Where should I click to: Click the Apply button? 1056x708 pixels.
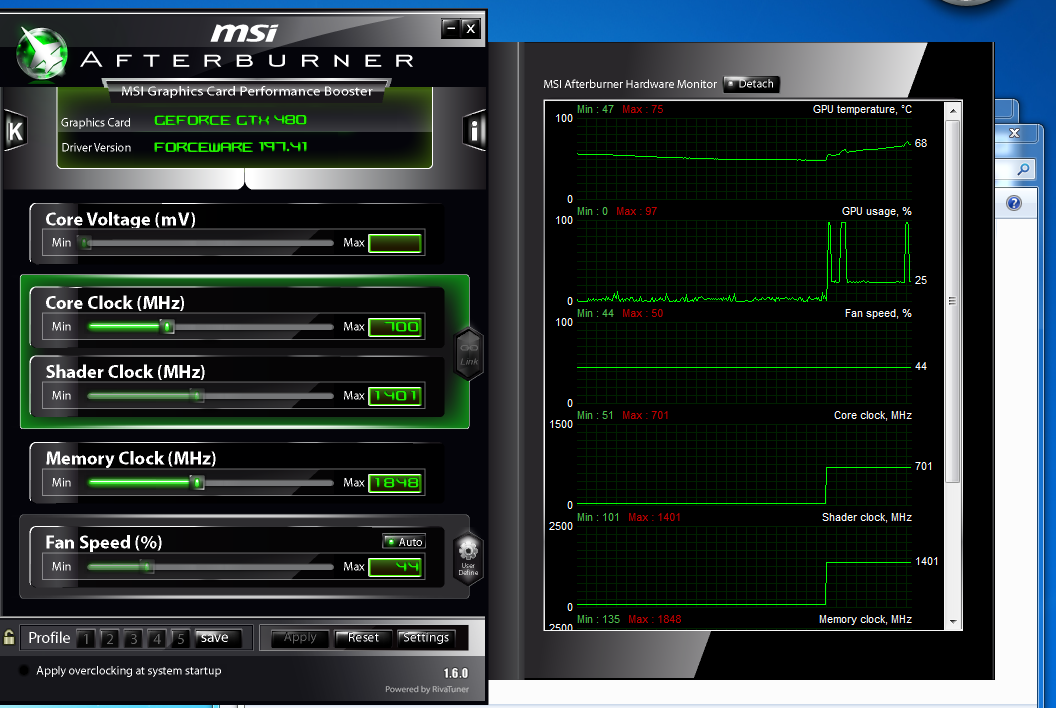300,637
